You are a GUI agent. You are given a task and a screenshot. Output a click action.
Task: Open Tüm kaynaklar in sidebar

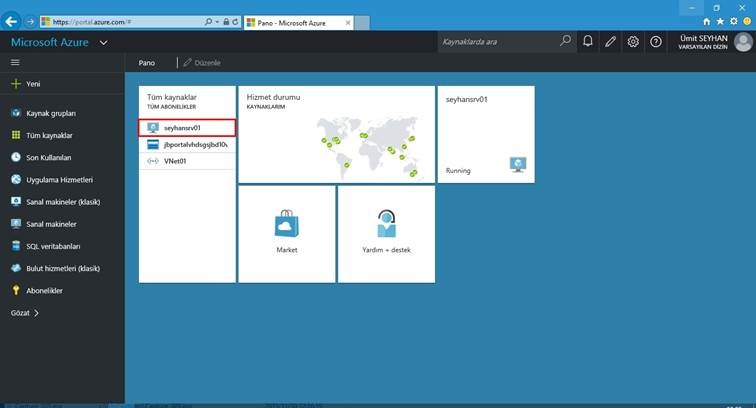(62, 136)
